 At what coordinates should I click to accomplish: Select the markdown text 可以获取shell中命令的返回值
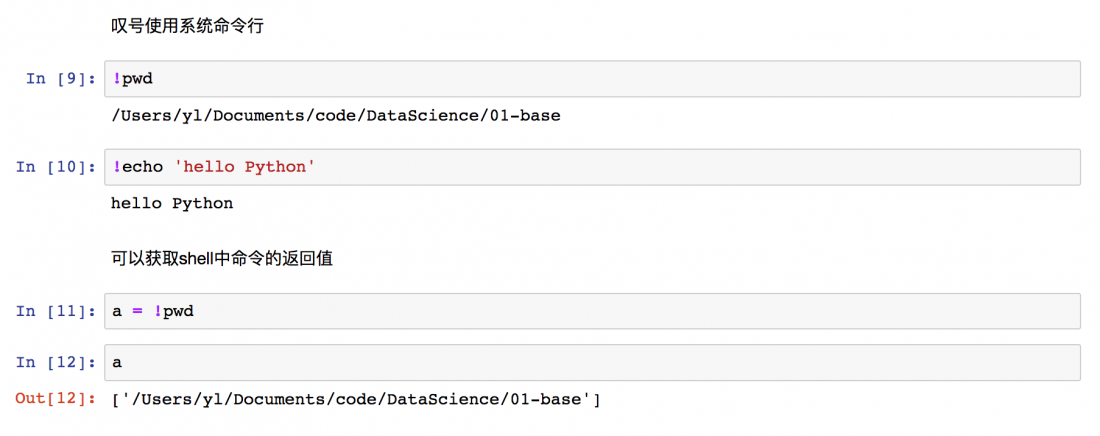click(222, 259)
